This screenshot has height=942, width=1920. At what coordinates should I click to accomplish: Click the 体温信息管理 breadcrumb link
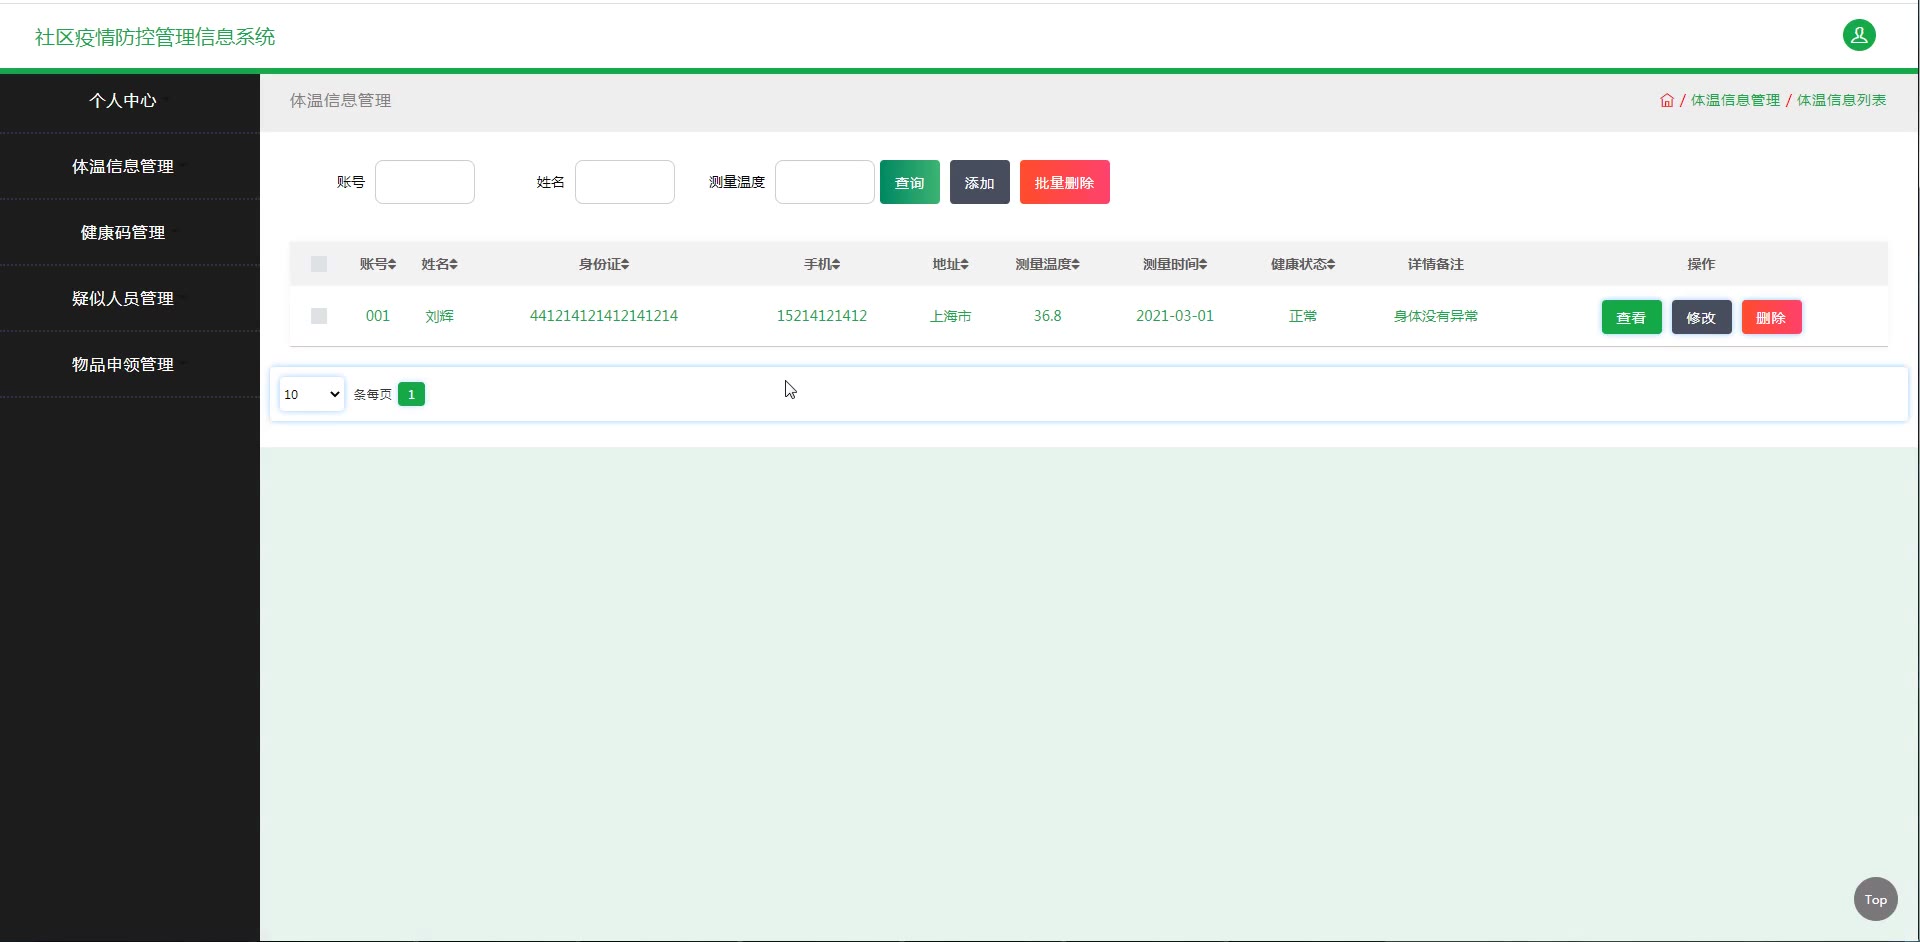click(1735, 100)
